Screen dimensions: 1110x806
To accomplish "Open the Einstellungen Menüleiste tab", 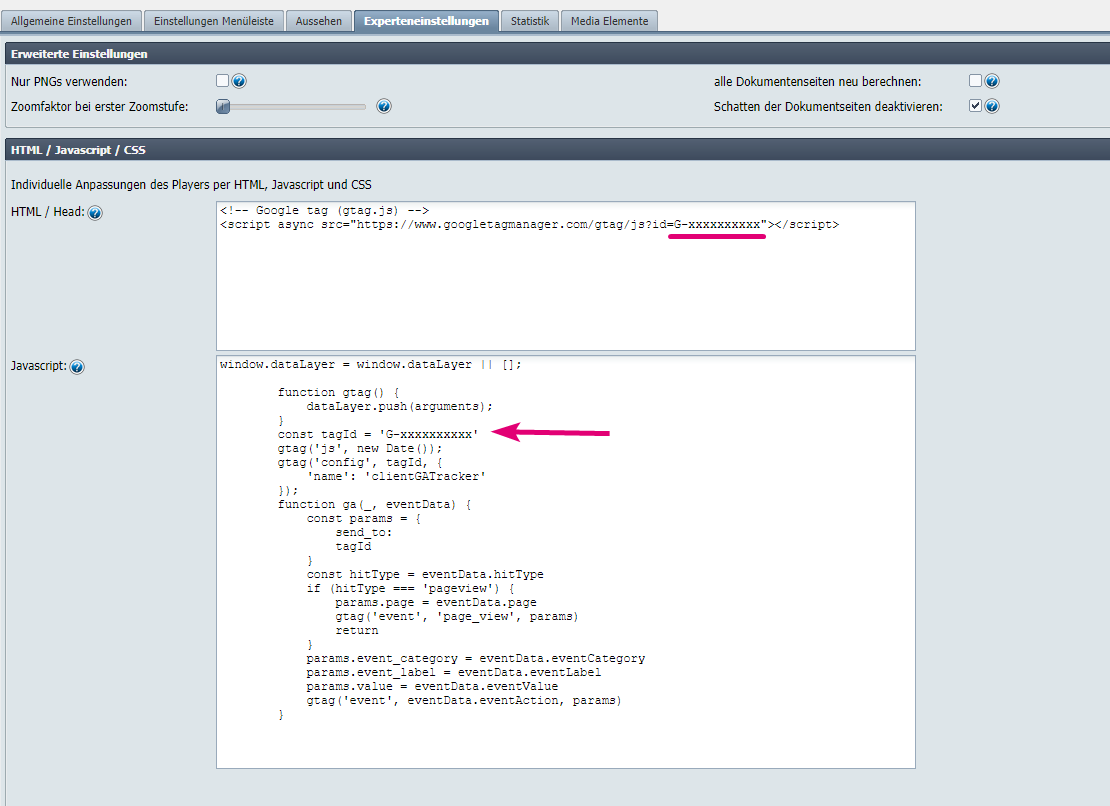I will point(214,21).
